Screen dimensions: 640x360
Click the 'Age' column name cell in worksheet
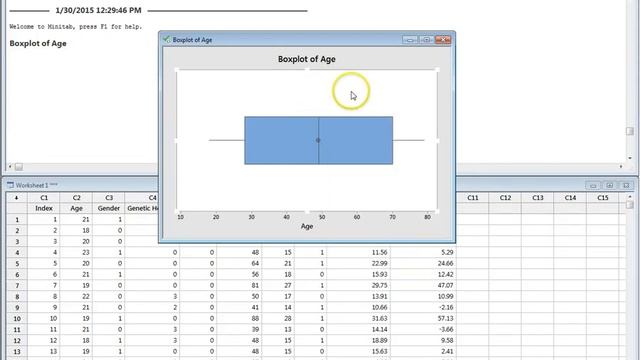76,208
